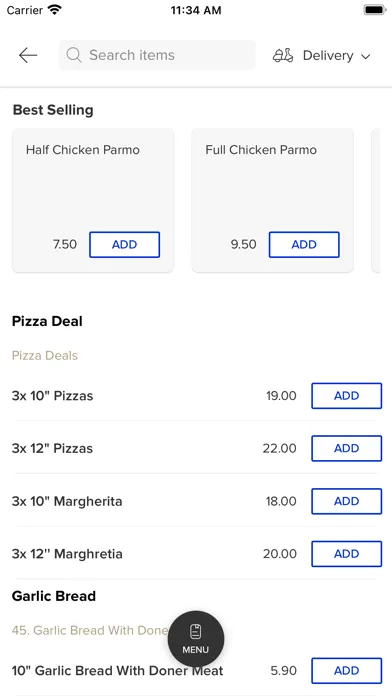Tap the Wi-Fi status icon
The width and height of the screenshot is (392, 696).
[x=55, y=10]
